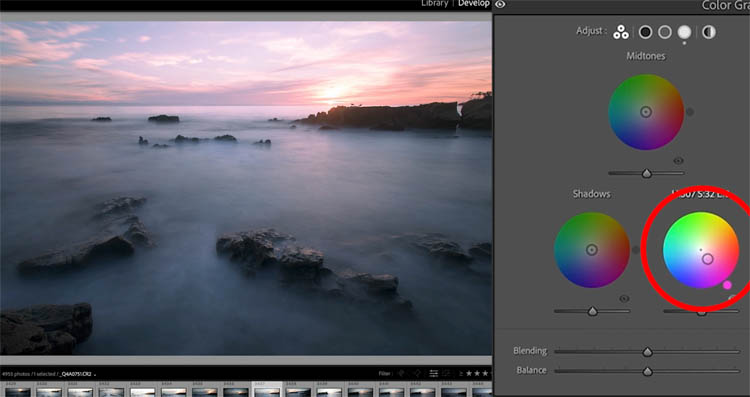
Task: Click the Highlights wheel saturation handle
Action: 708,259
